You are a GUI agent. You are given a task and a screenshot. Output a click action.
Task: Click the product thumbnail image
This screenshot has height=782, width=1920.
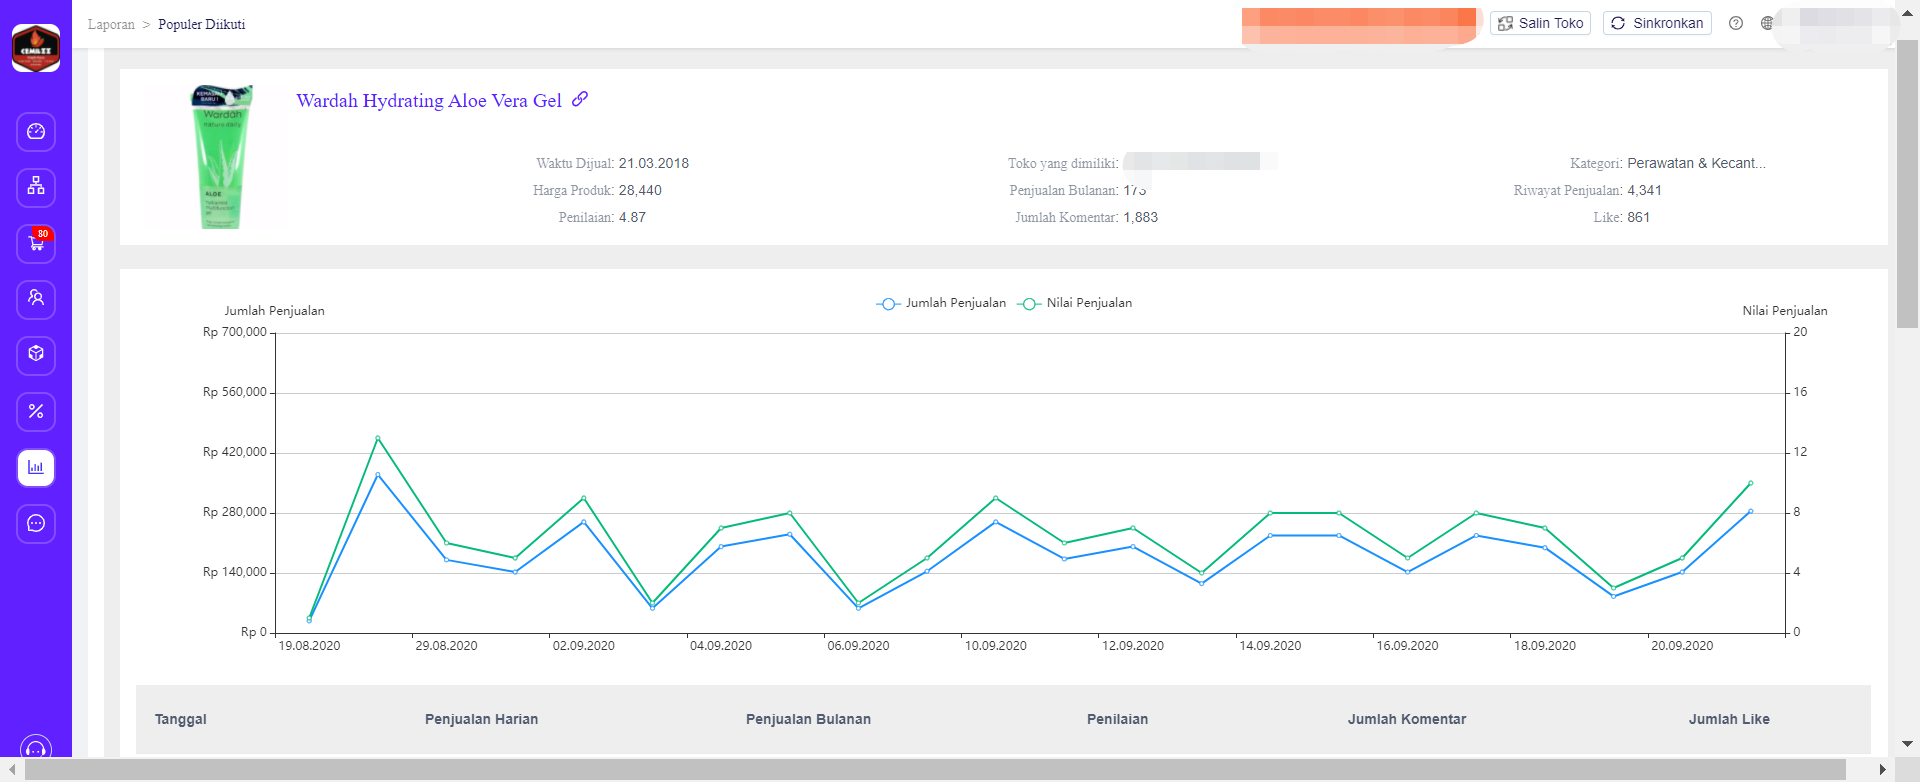click(x=221, y=156)
